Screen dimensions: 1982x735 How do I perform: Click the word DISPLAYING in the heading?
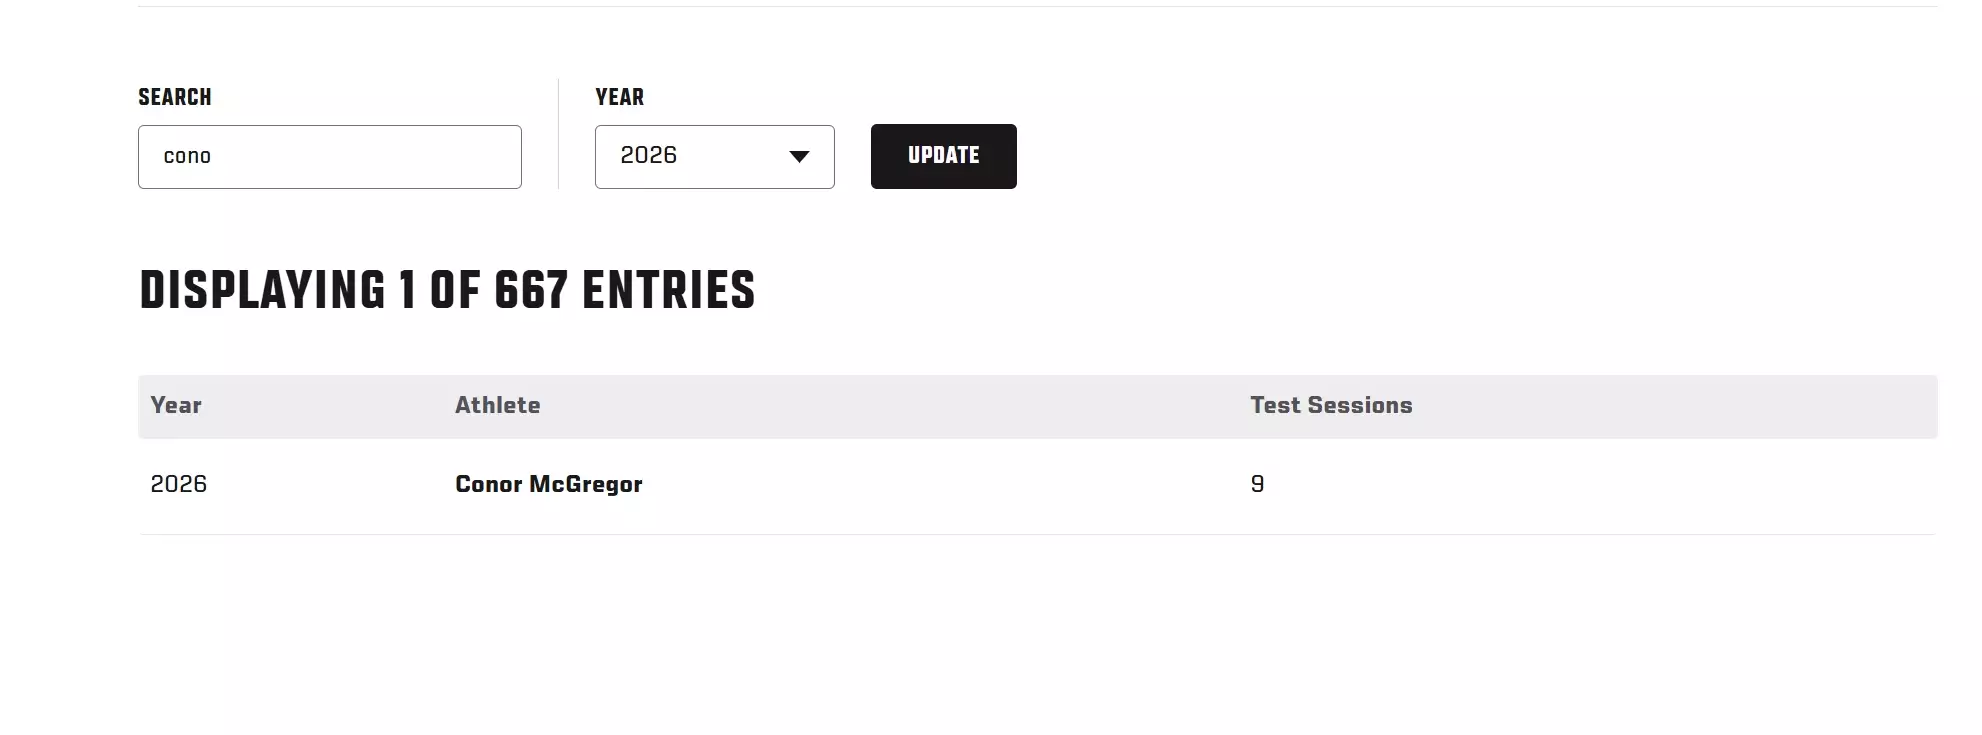click(x=262, y=291)
